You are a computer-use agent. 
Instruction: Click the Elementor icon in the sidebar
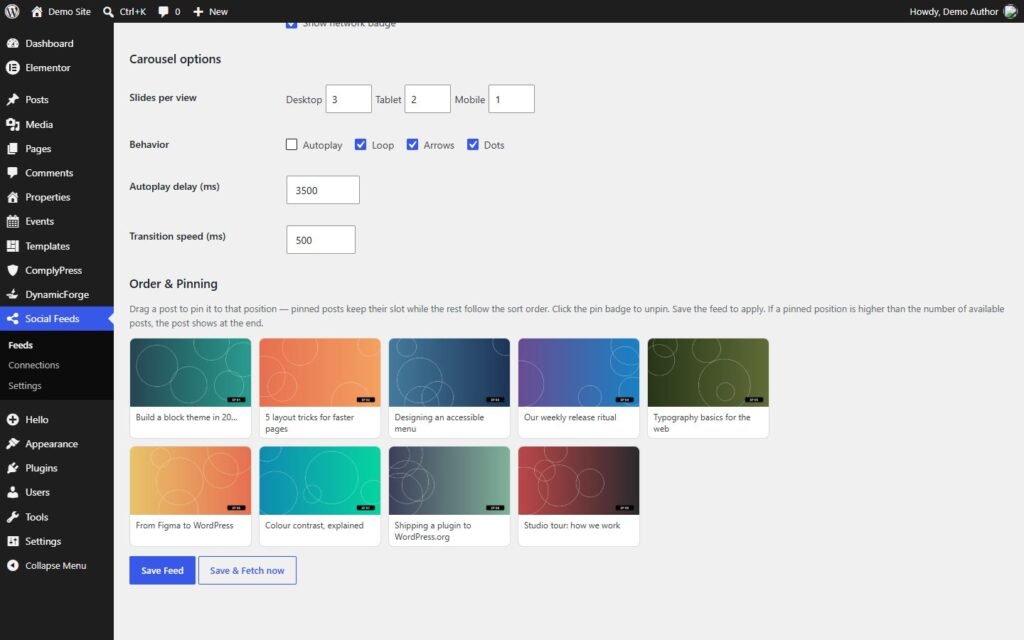12,67
